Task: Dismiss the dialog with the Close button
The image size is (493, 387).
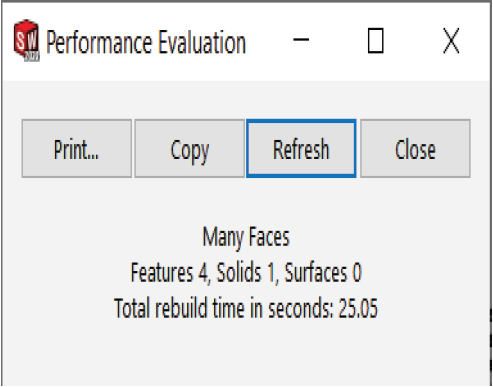Action: coord(415,149)
